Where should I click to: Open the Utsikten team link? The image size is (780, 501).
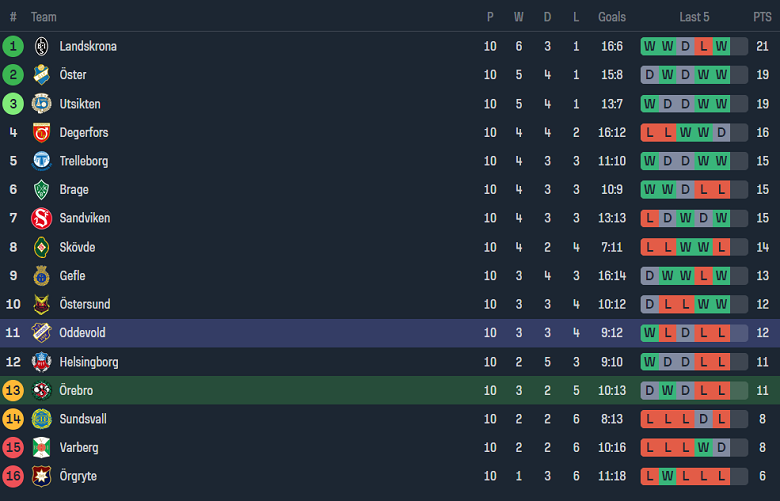pos(80,104)
